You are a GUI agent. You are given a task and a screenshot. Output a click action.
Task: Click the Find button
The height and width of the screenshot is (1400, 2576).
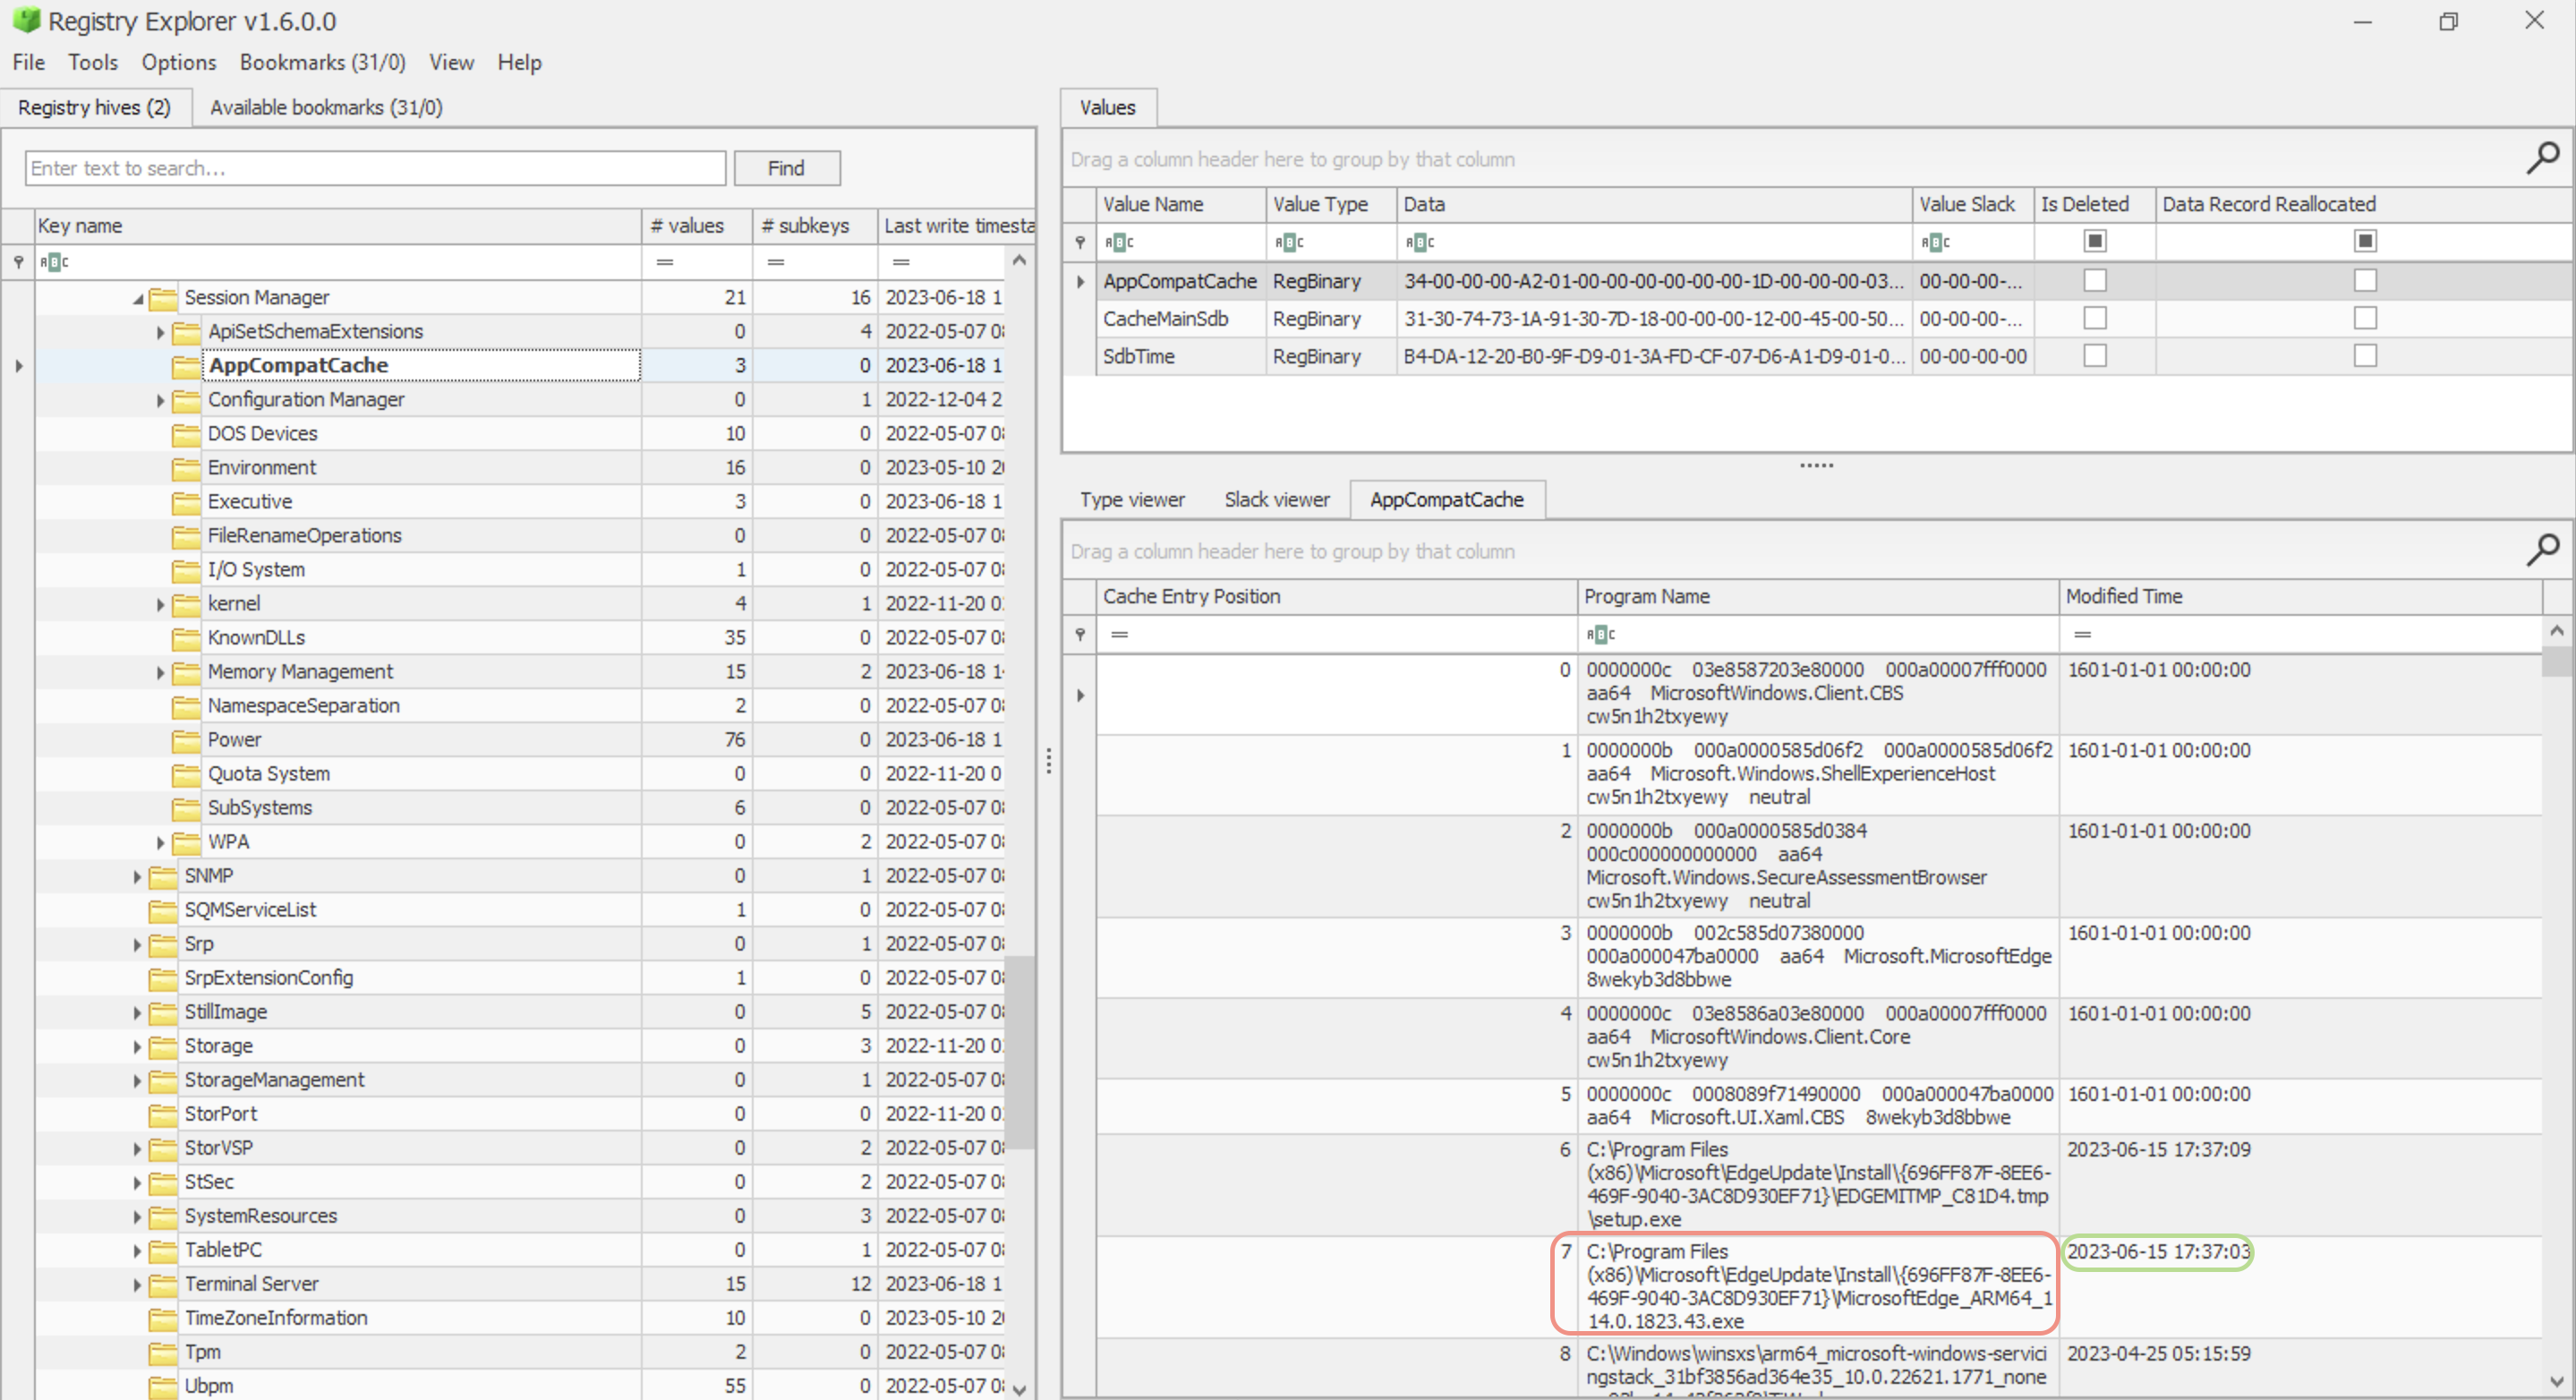(786, 168)
